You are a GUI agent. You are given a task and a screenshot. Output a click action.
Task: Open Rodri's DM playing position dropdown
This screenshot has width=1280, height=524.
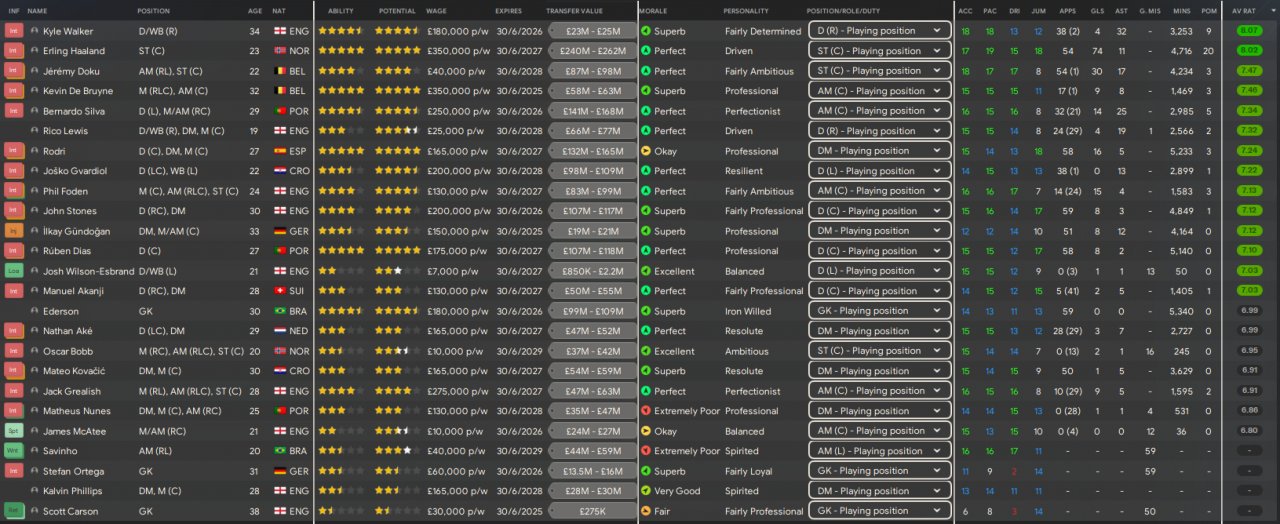pos(879,151)
